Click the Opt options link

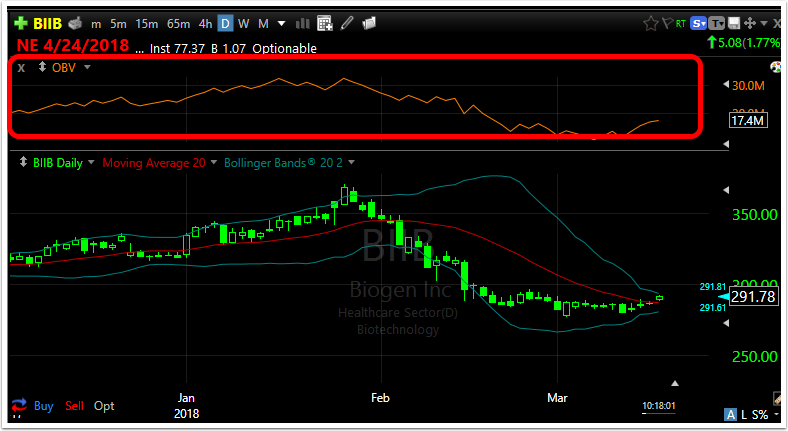click(104, 406)
